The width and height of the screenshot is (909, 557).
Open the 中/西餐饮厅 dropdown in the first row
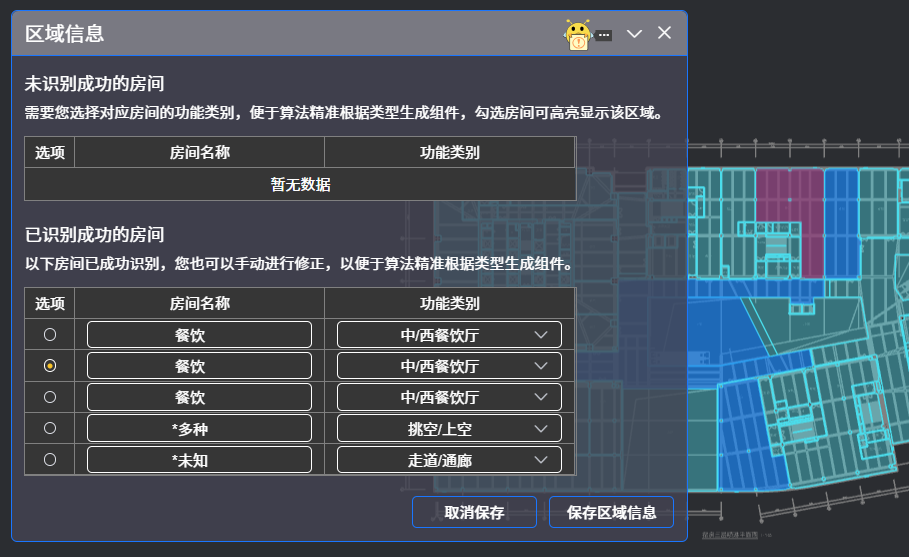click(449, 334)
